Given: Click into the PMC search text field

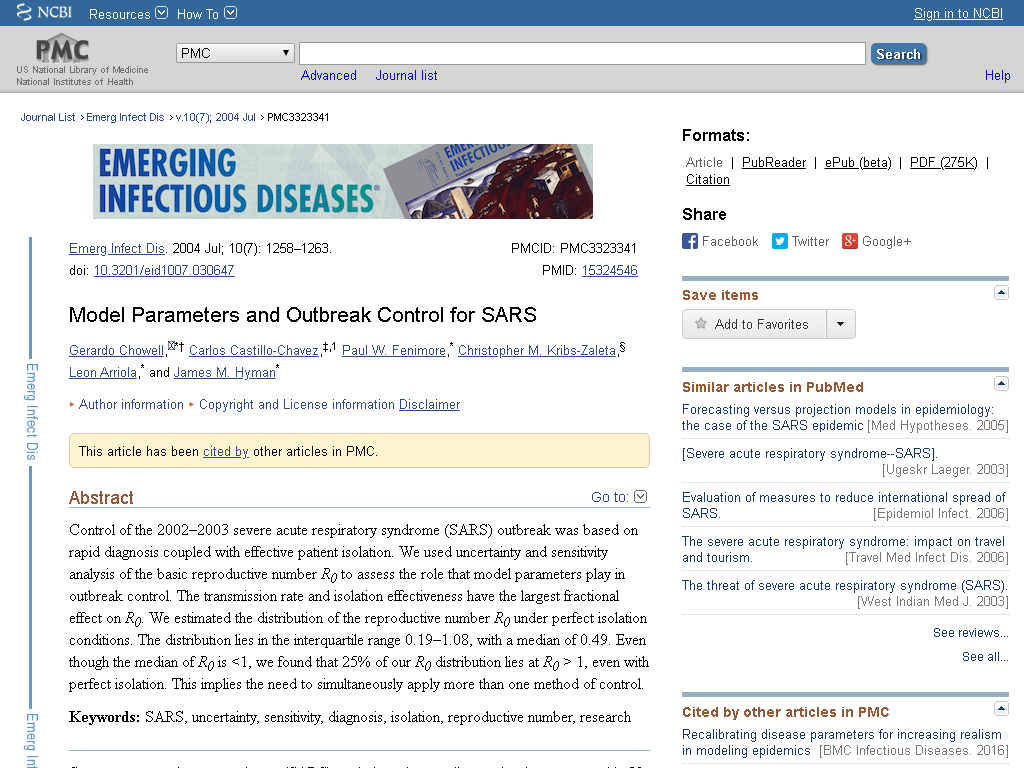Looking at the screenshot, I should (583, 54).
